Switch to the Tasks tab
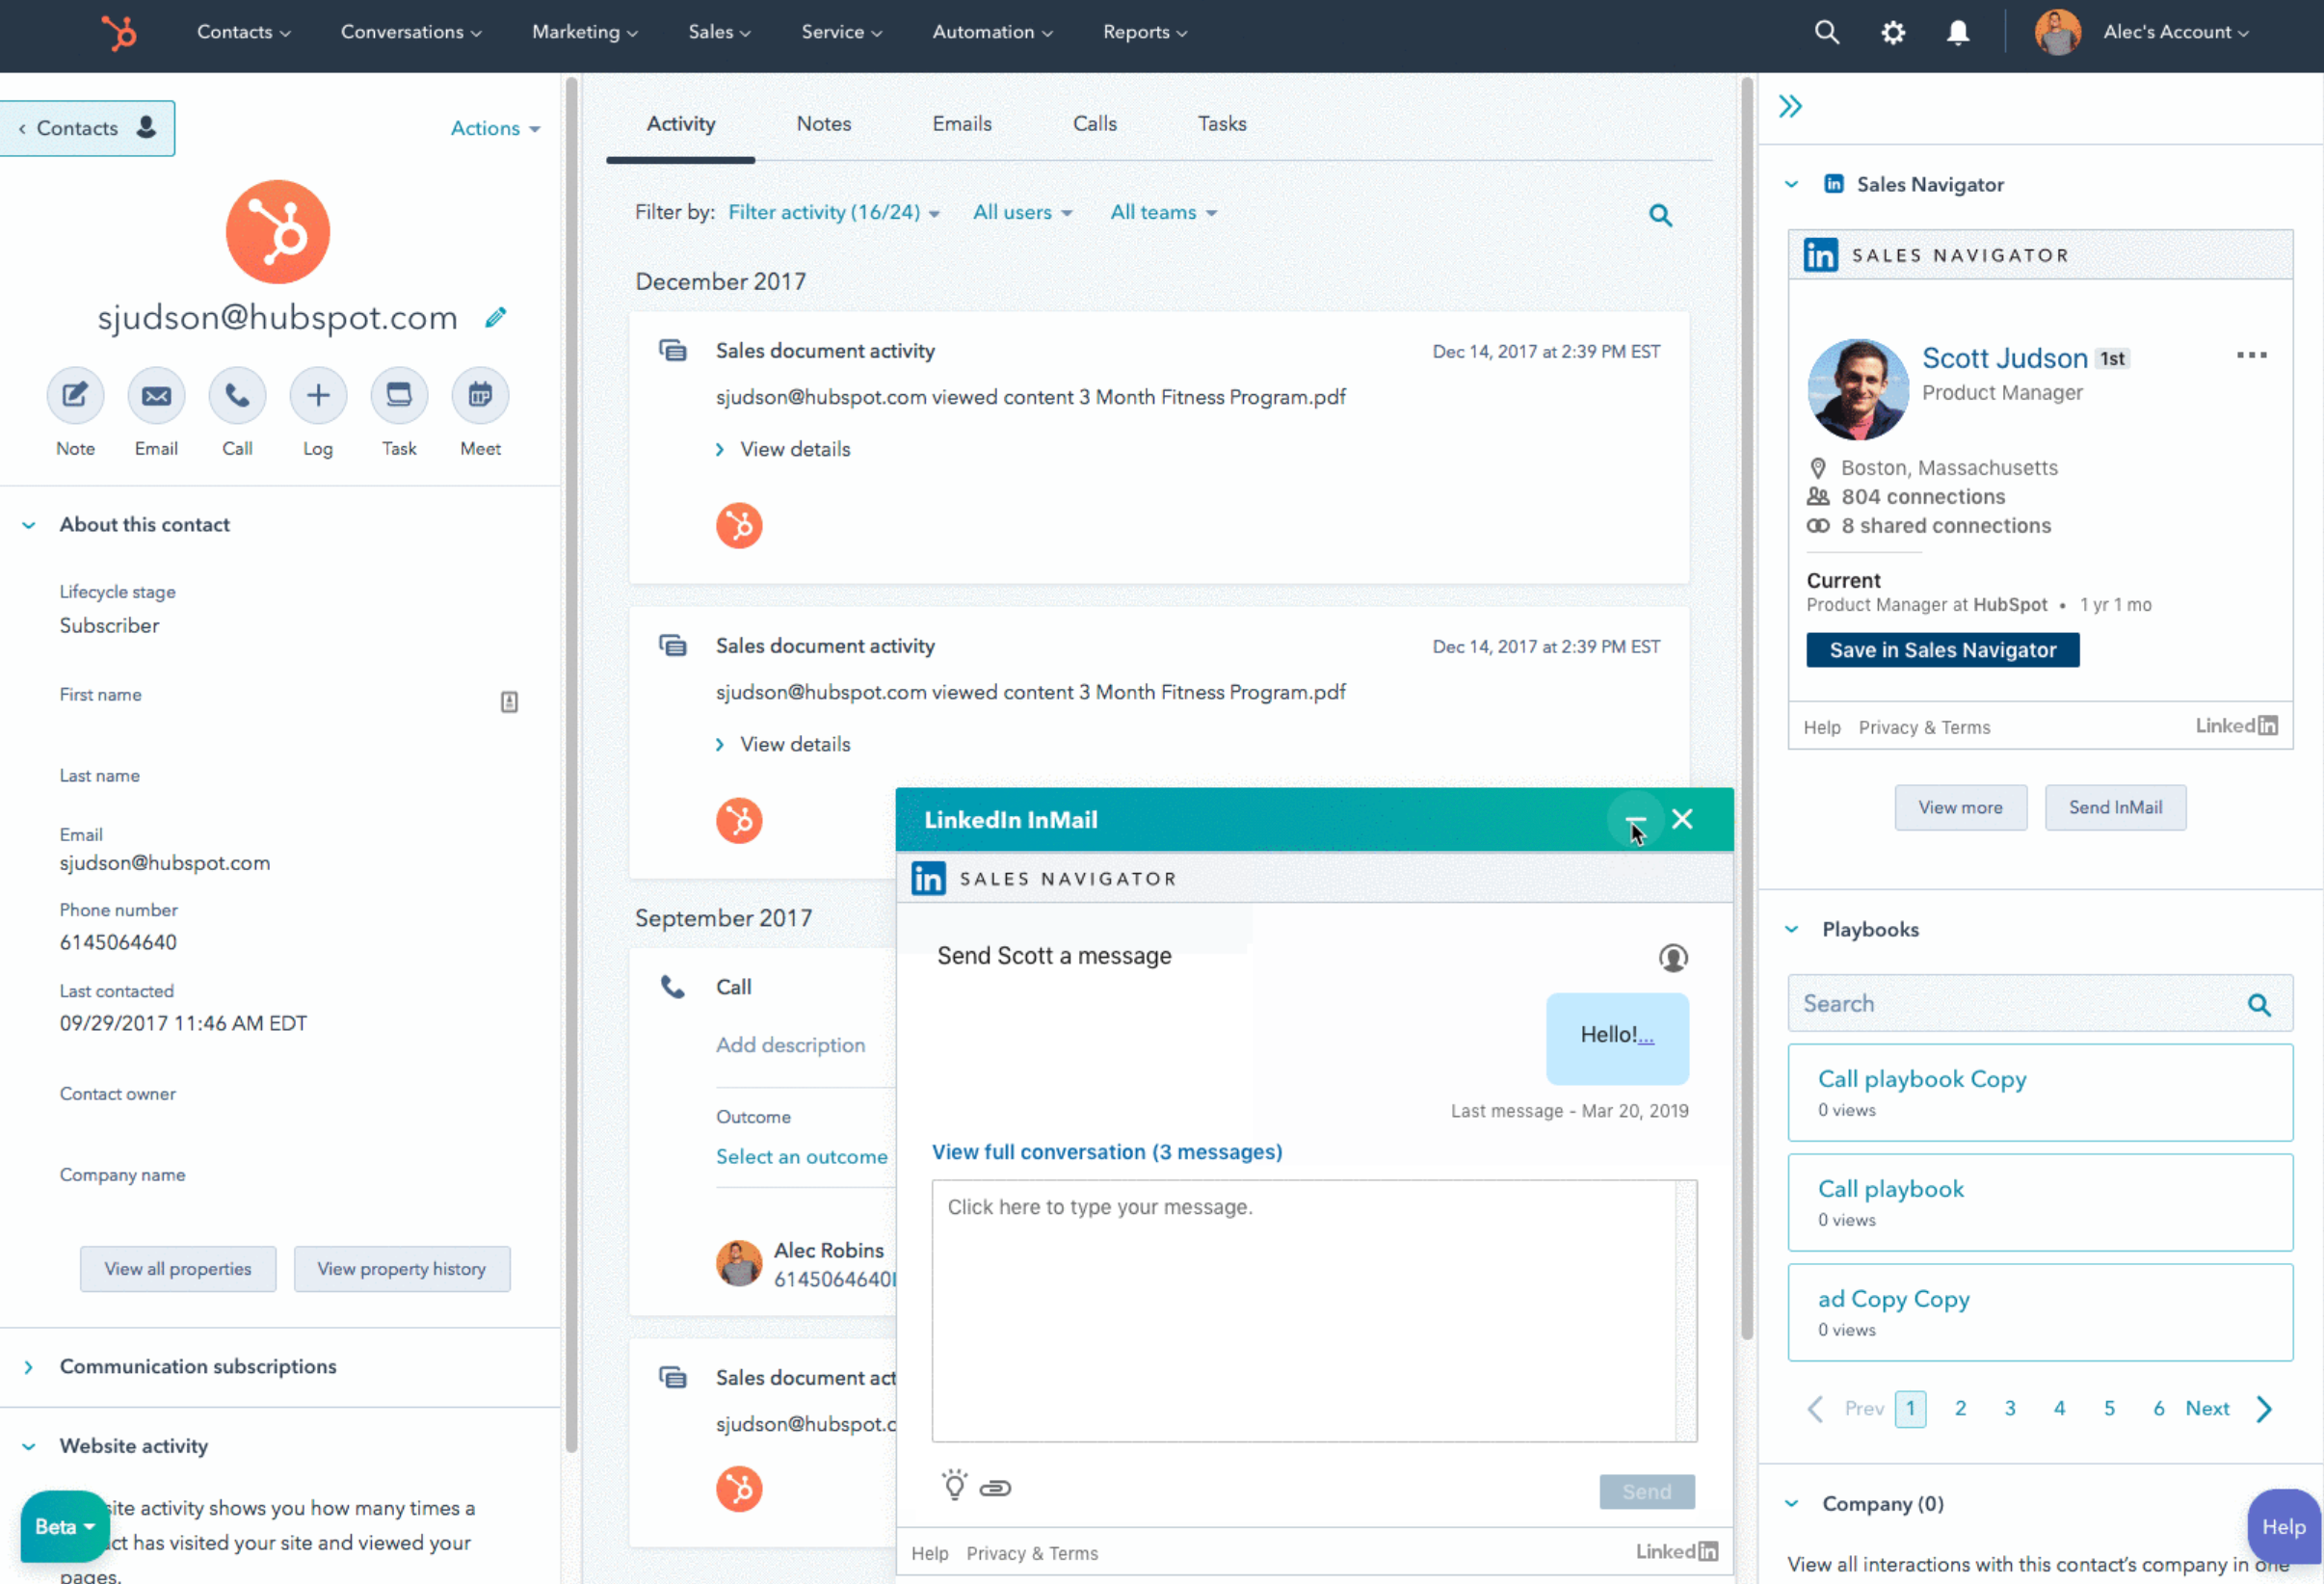This screenshot has height=1584, width=2324. (1222, 124)
